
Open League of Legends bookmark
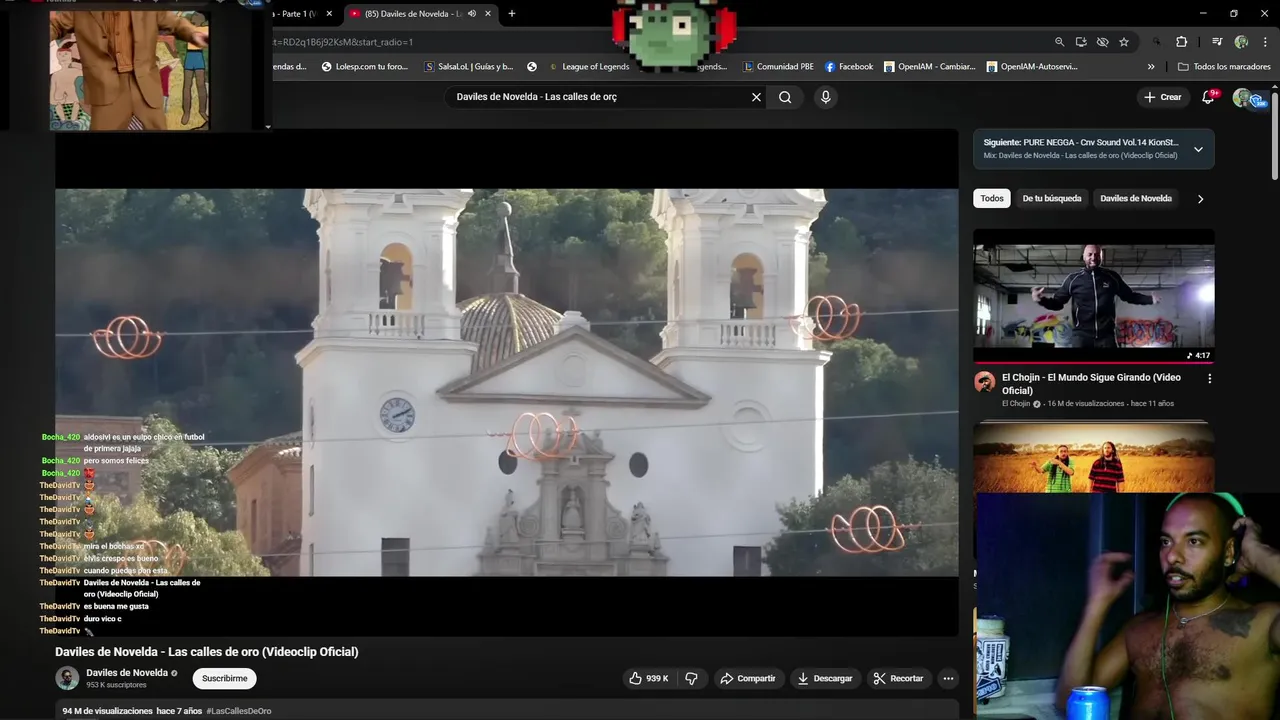pyautogui.click(x=588, y=67)
